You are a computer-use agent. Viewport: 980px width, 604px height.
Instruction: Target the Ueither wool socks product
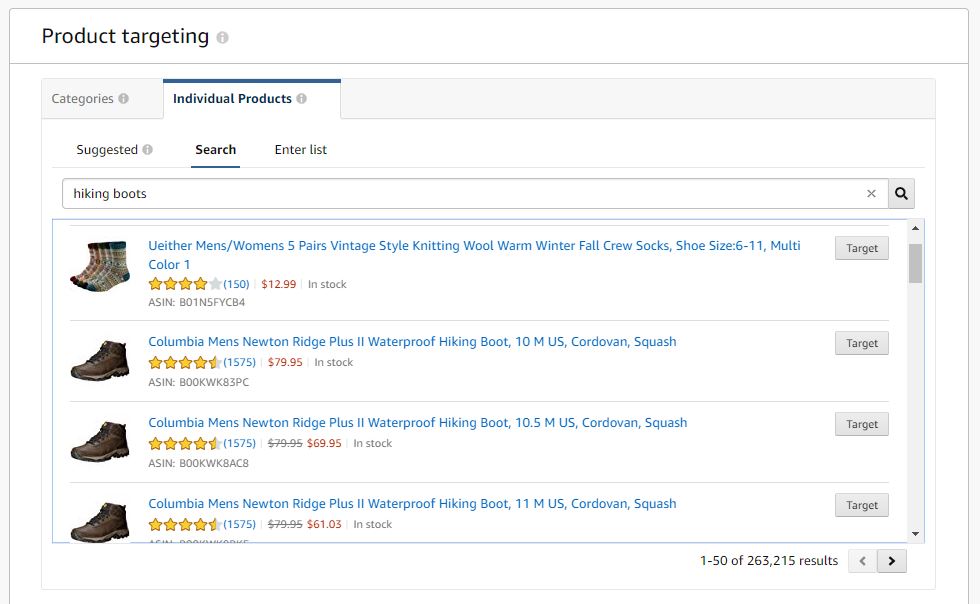[862, 248]
